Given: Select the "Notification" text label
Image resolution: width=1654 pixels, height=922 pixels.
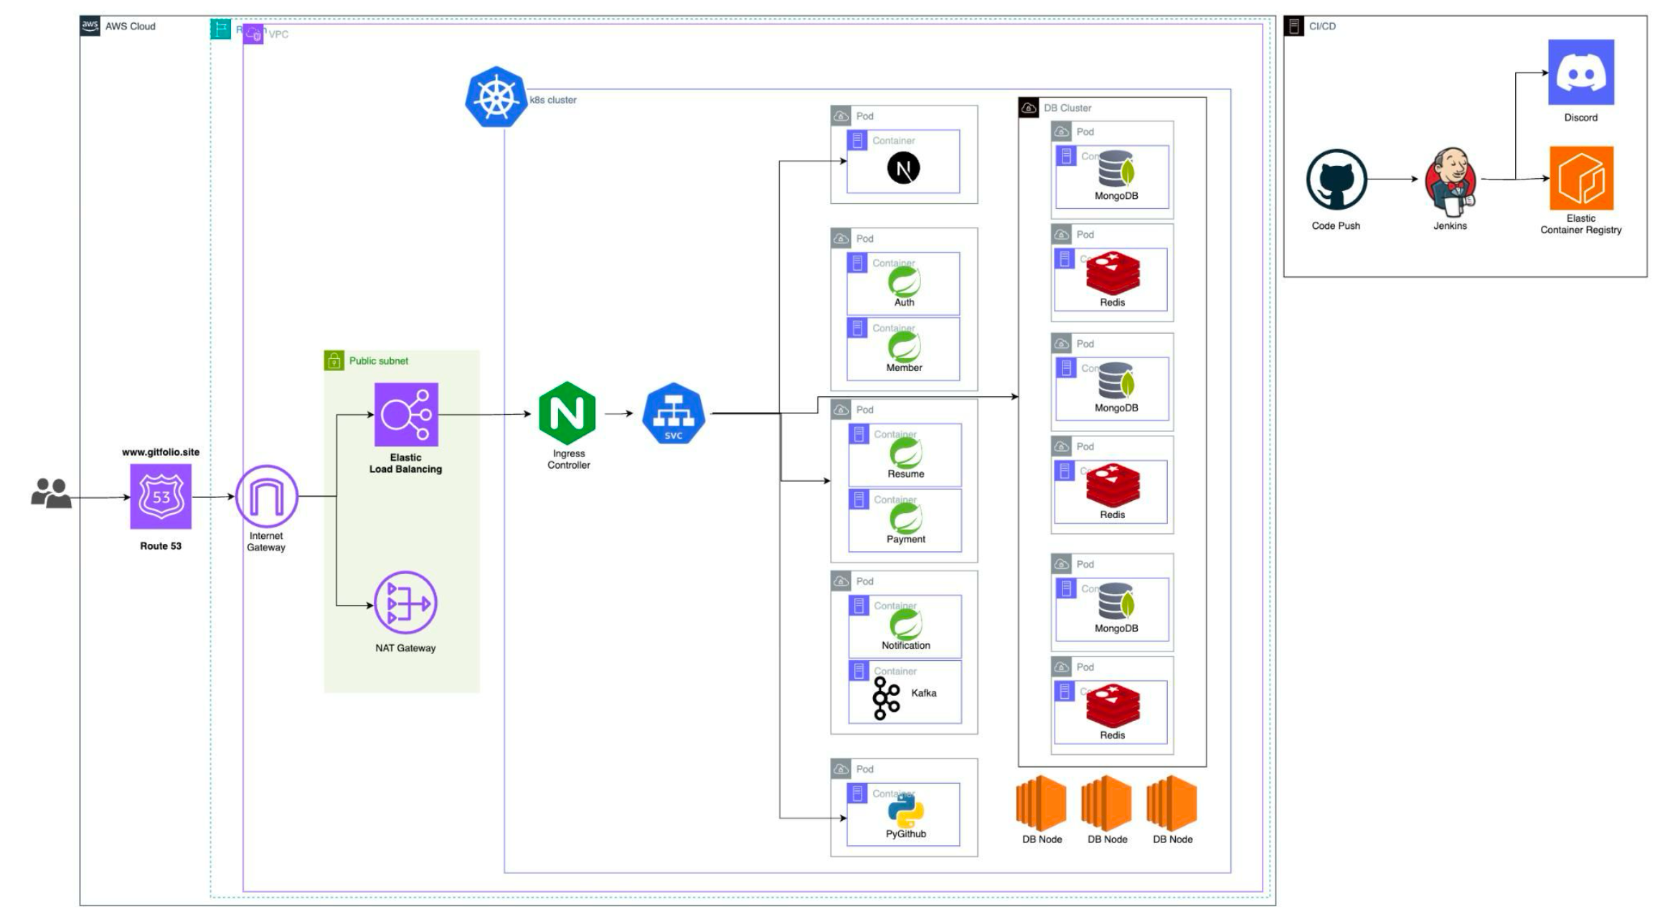Looking at the screenshot, I should click(906, 646).
